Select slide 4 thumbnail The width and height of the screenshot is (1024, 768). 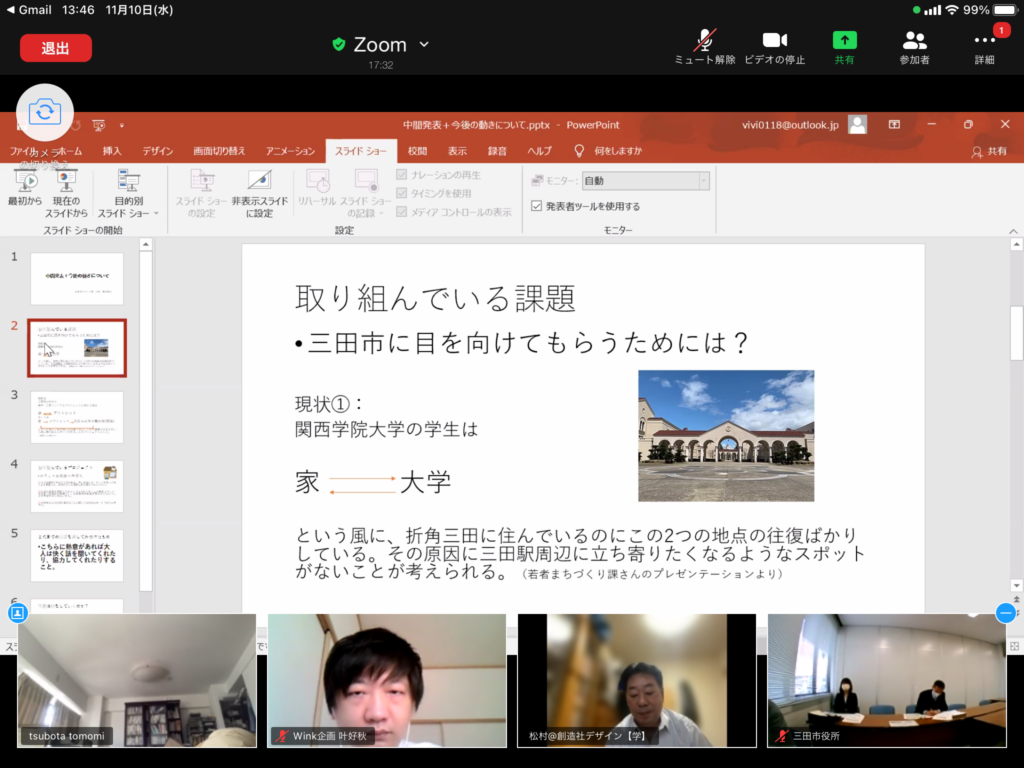[x=77, y=487]
